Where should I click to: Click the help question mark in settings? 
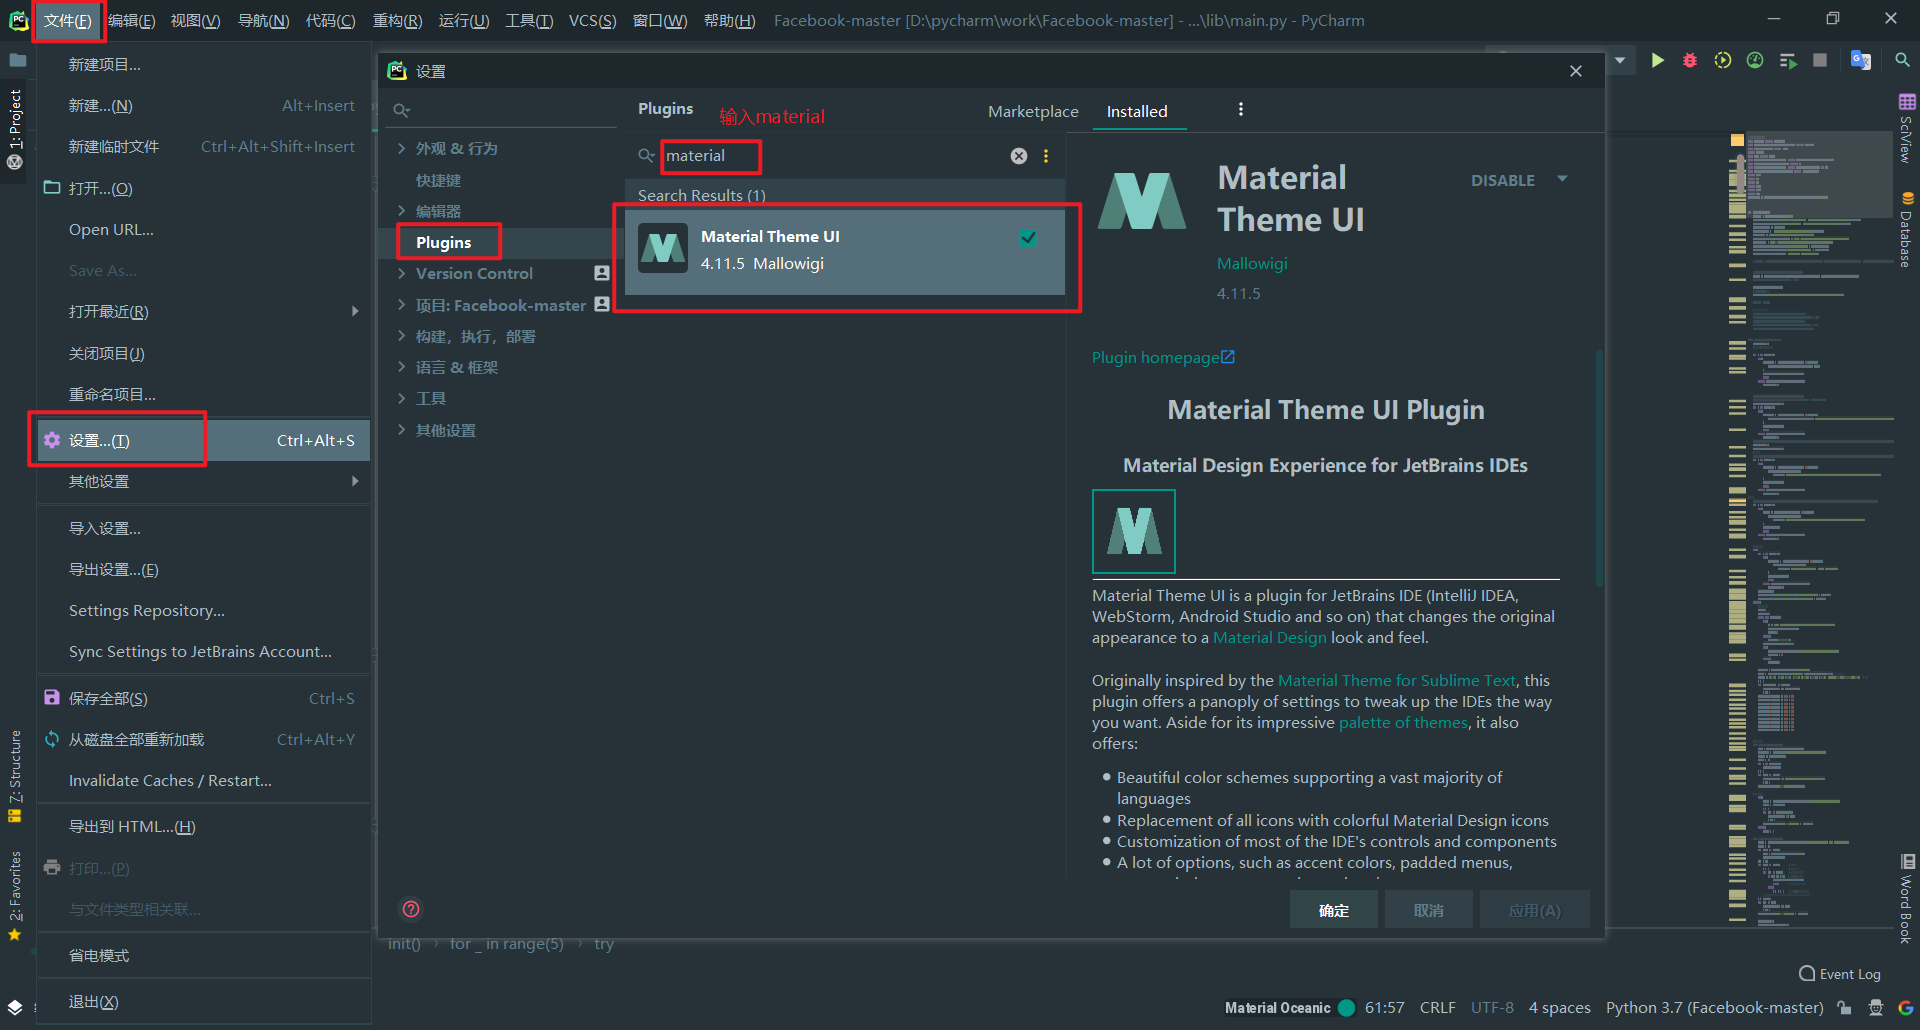pos(411,909)
